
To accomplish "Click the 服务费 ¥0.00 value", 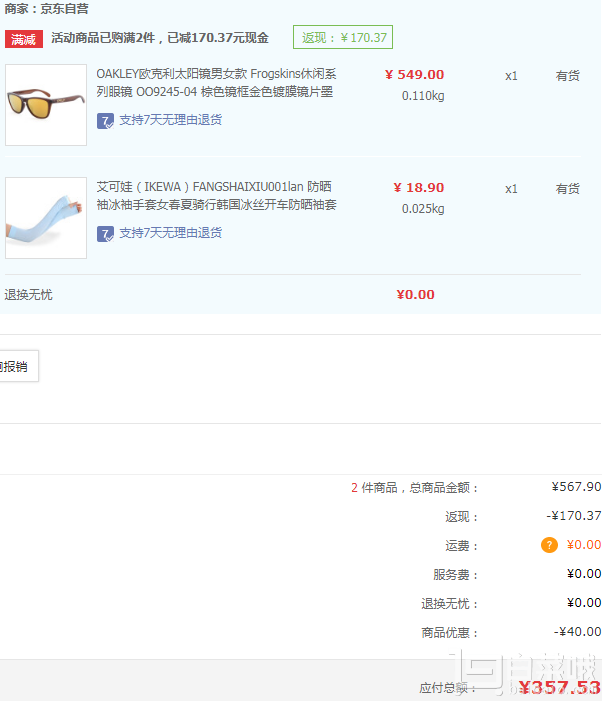I will [x=584, y=574].
